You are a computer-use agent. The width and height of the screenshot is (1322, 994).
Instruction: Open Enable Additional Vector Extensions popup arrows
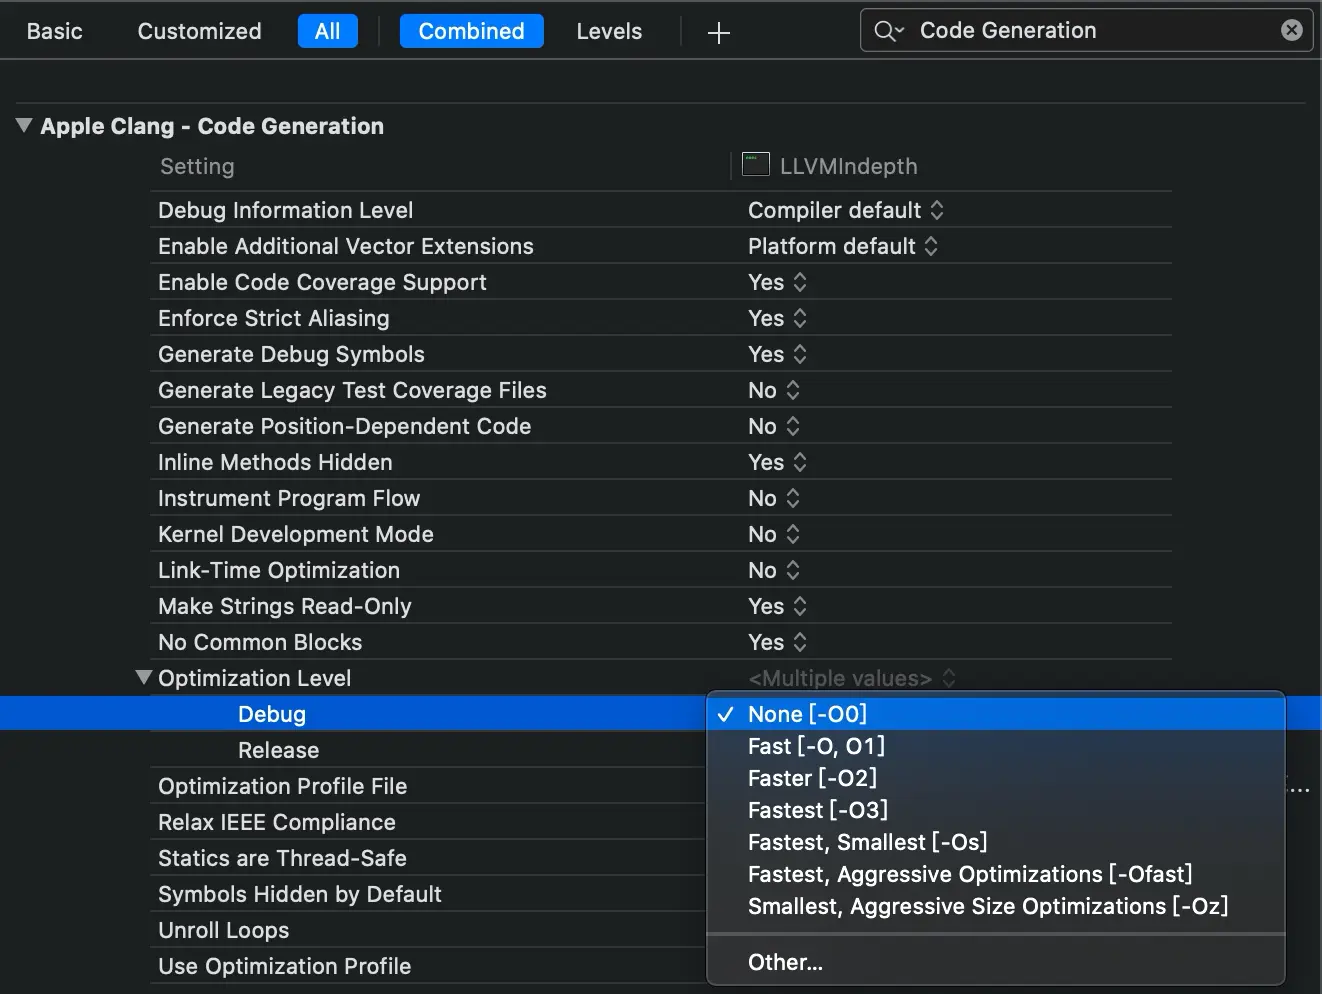point(931,246)
